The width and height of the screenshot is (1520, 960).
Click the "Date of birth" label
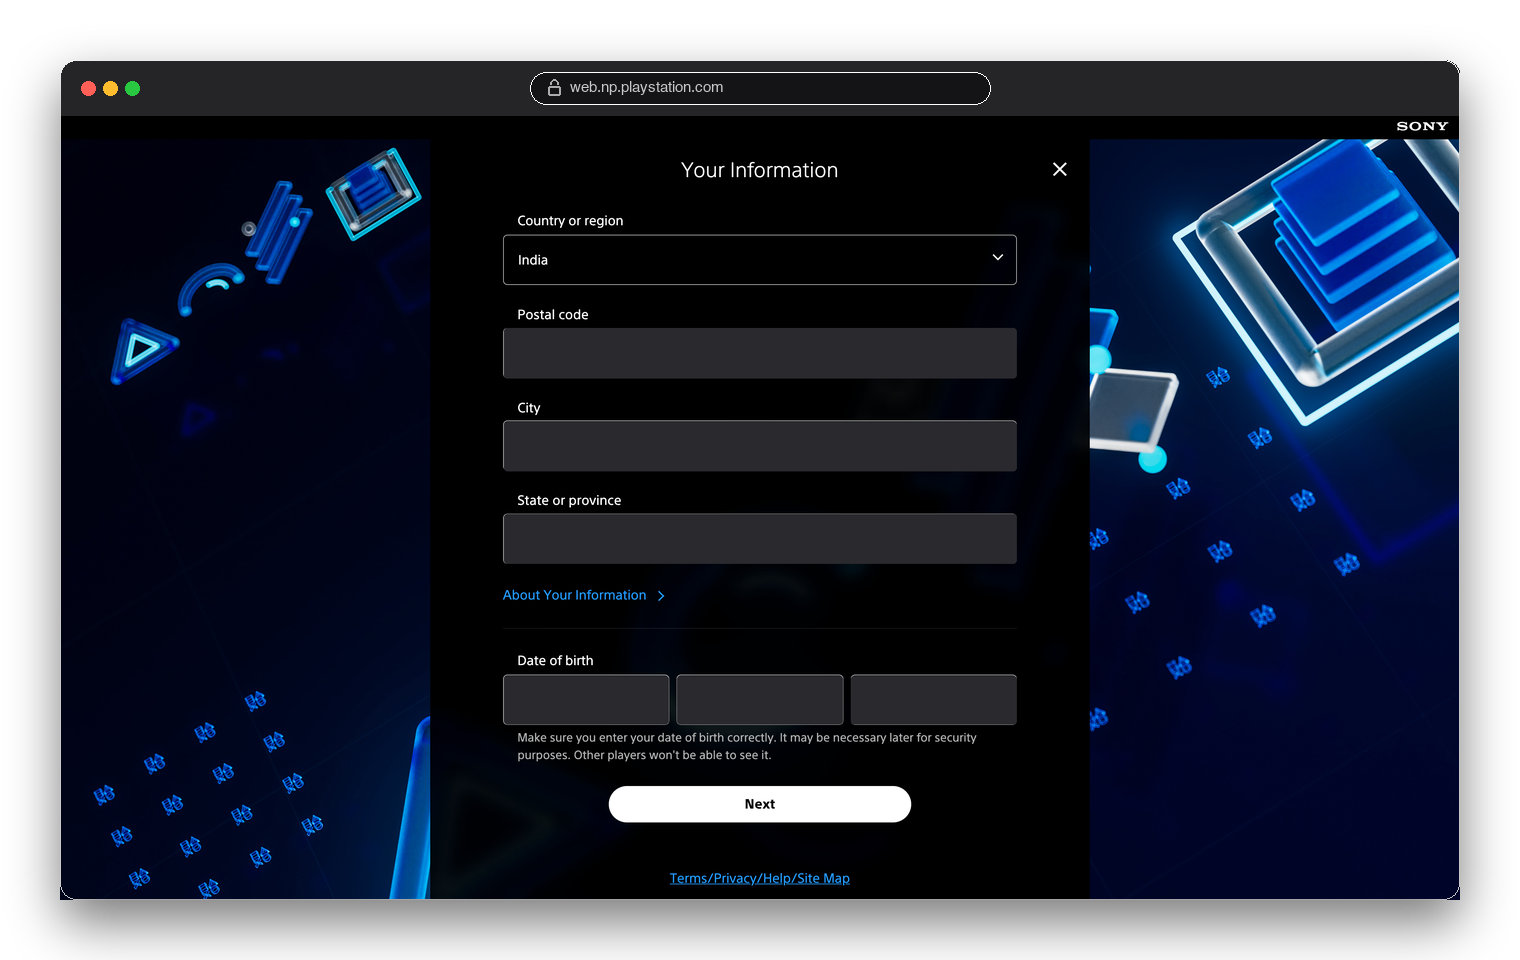click(x=555, y=661)
